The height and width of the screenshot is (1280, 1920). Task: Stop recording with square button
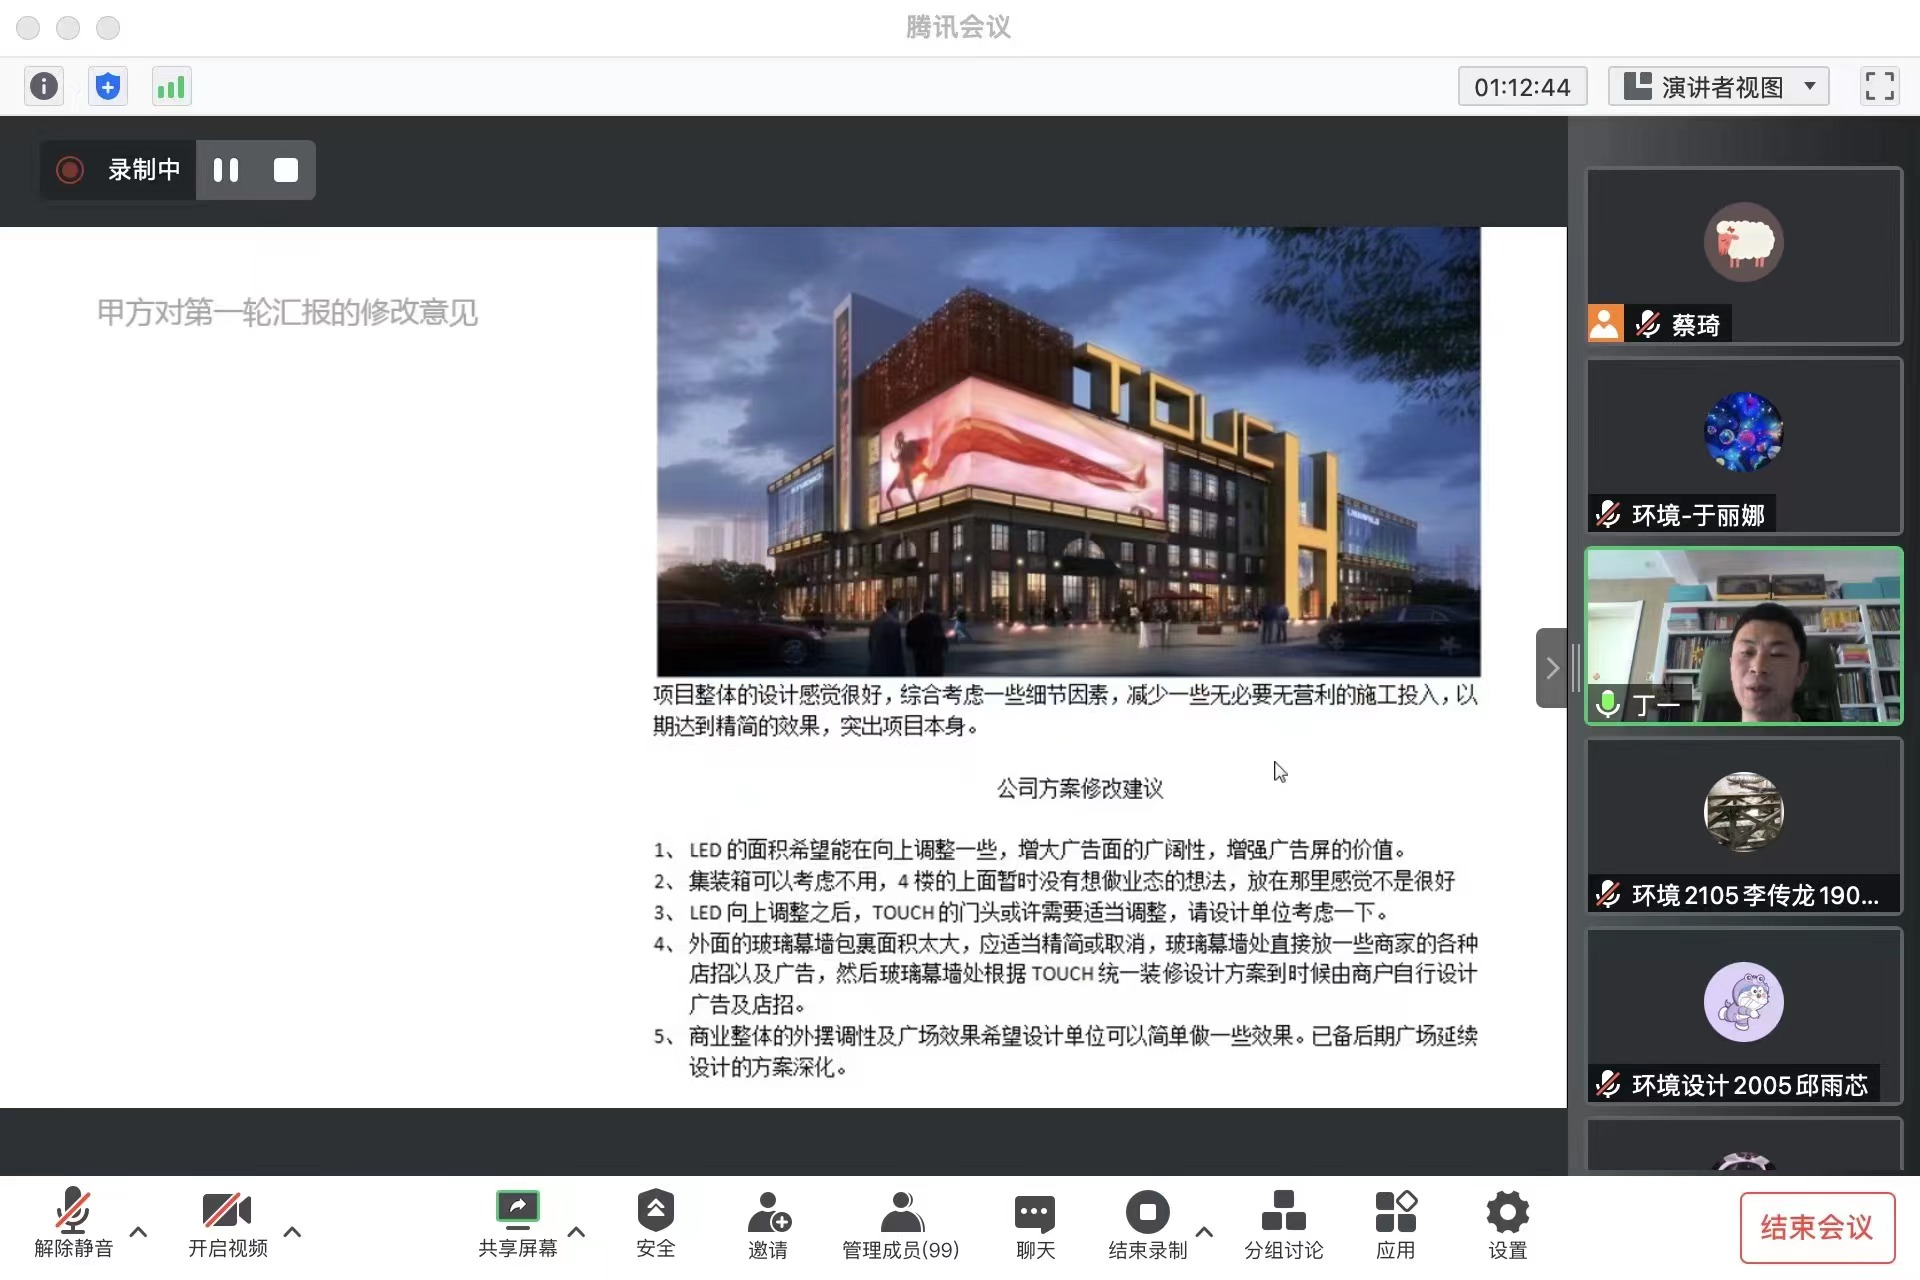tap(286, 170)
